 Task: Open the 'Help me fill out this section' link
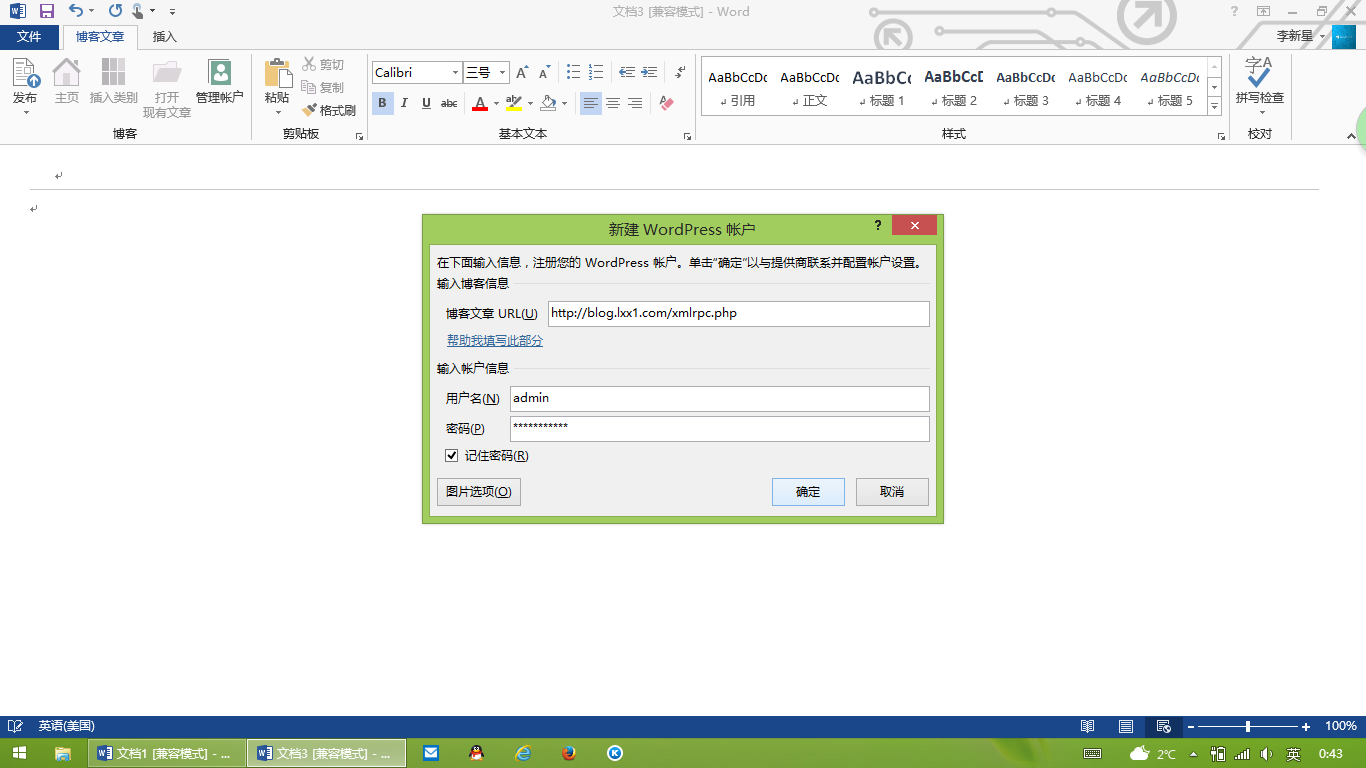pos(495,341)
